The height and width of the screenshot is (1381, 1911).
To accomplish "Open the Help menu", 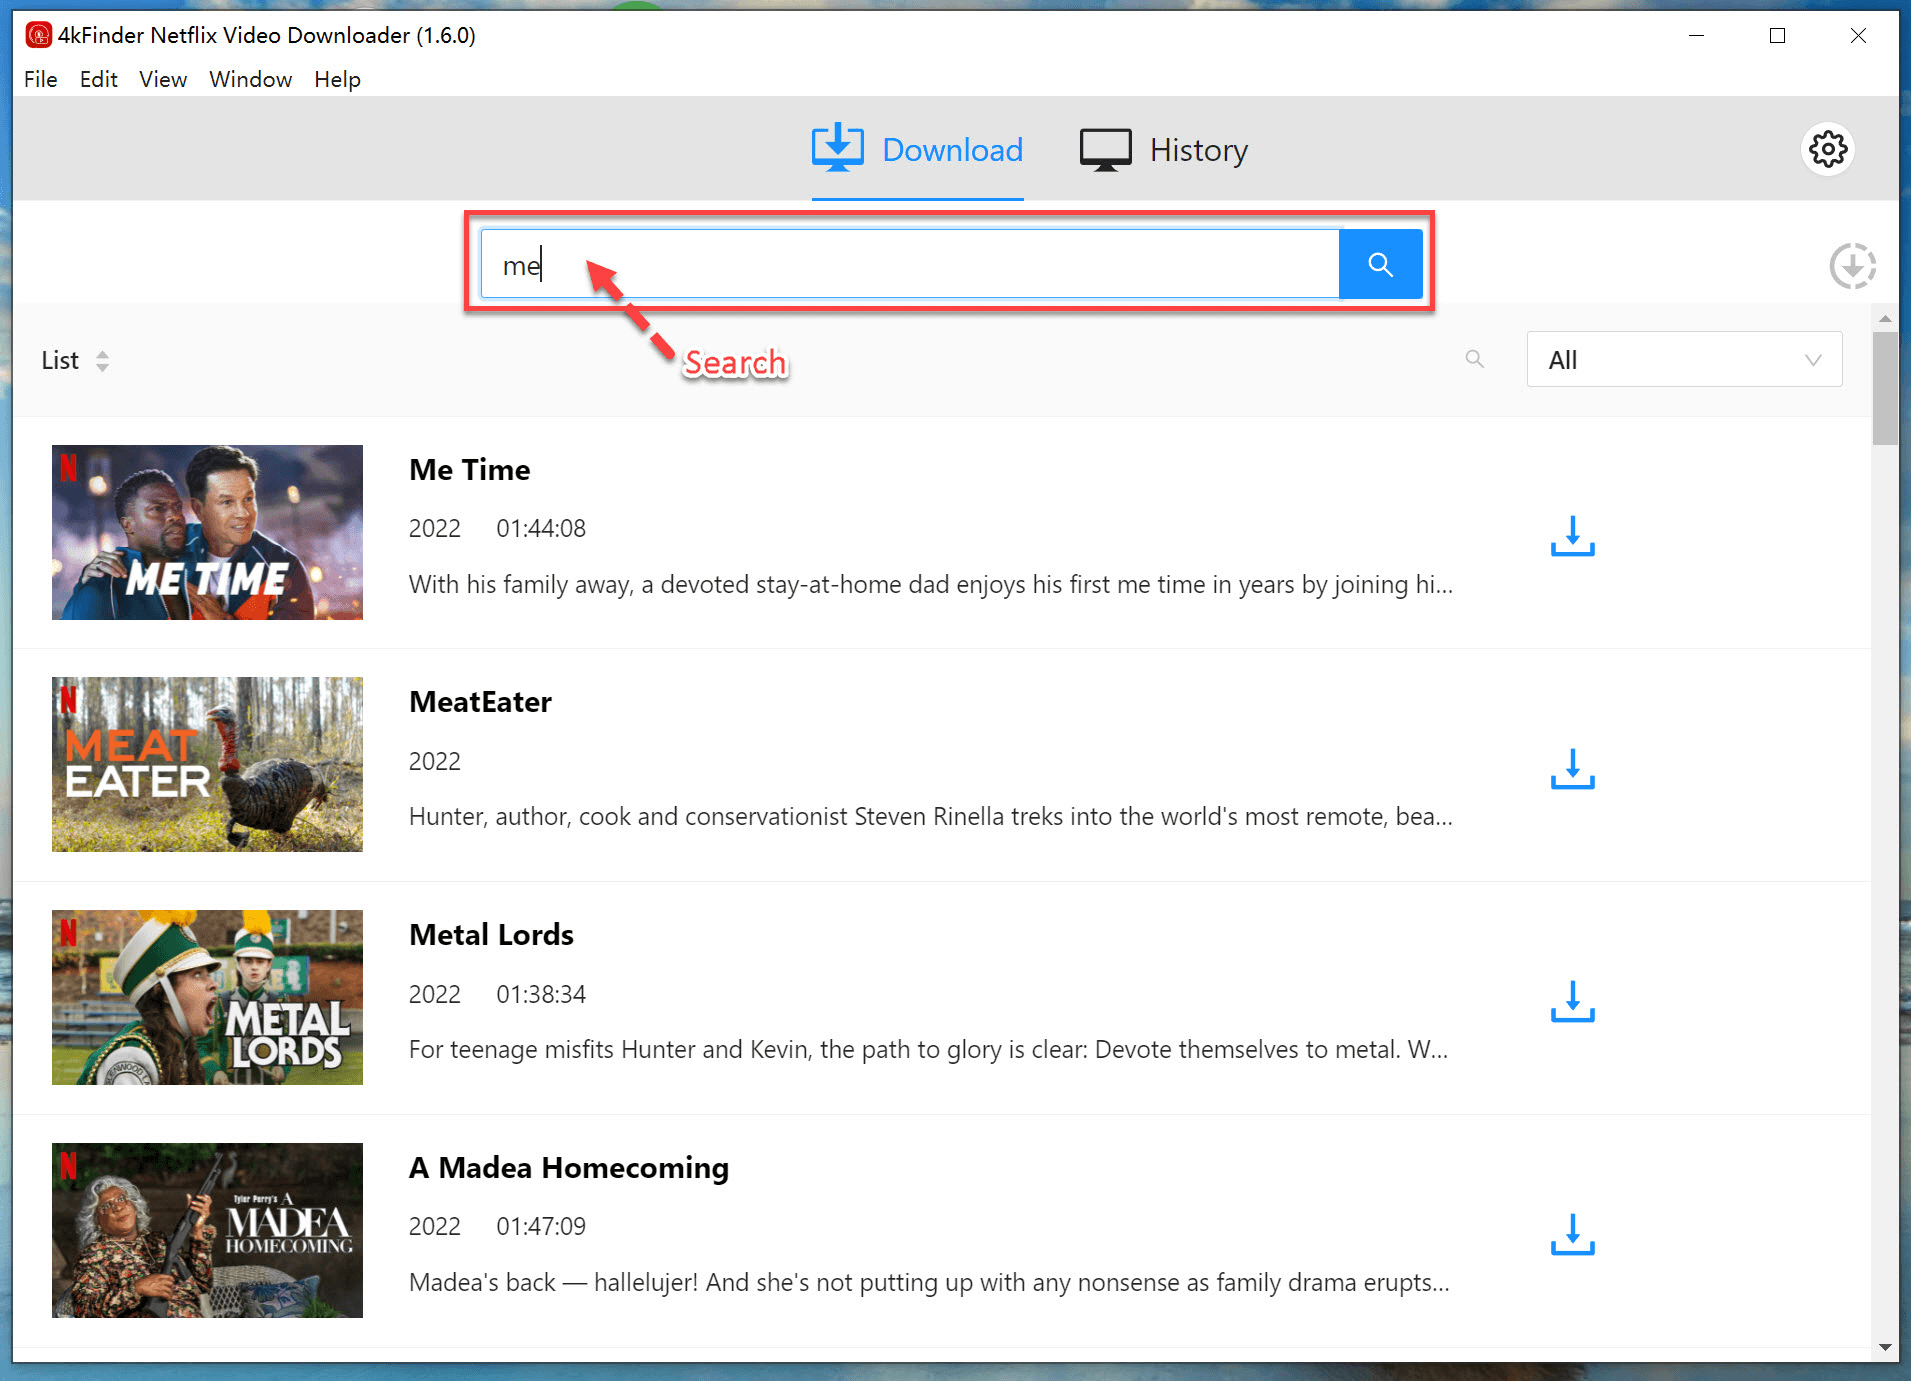I will coord(337,79).
